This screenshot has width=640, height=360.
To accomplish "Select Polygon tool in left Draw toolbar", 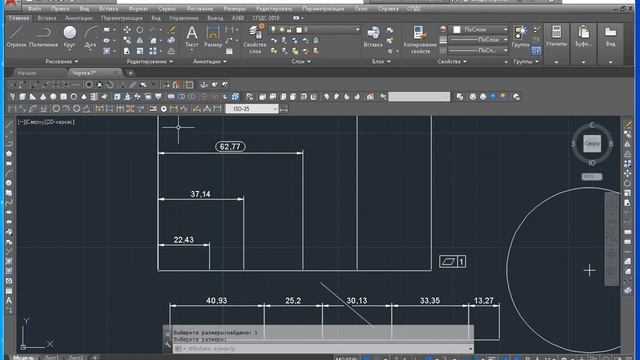I will pos(9,154).
